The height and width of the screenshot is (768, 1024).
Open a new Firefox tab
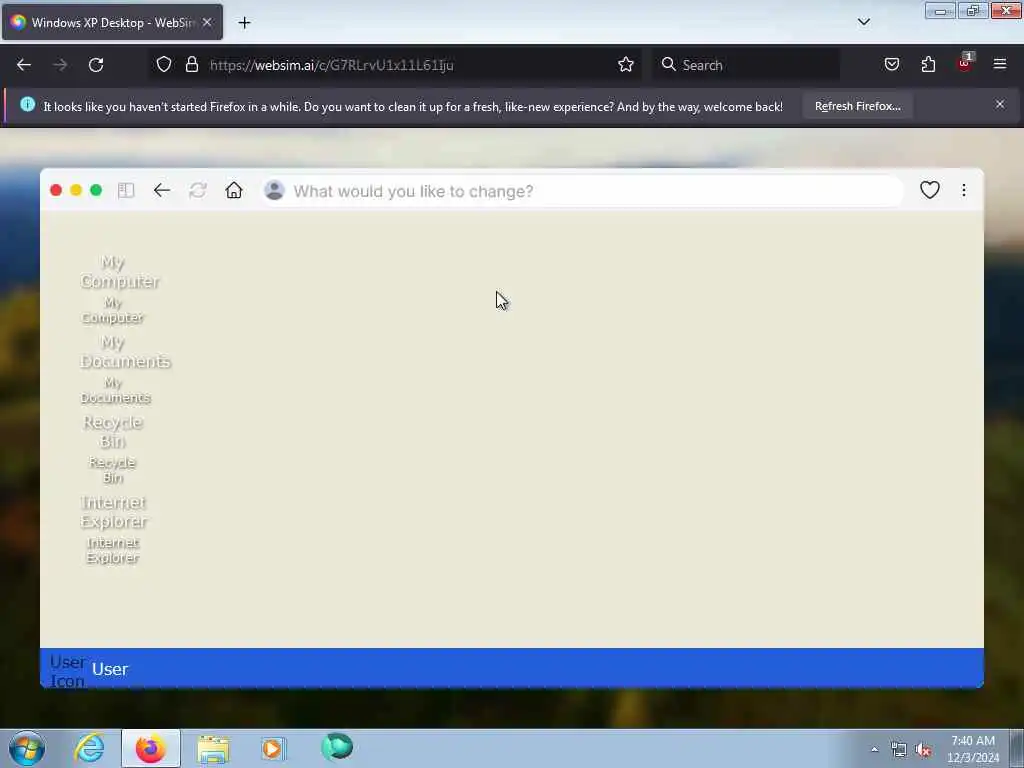click(x=244, y=23)
